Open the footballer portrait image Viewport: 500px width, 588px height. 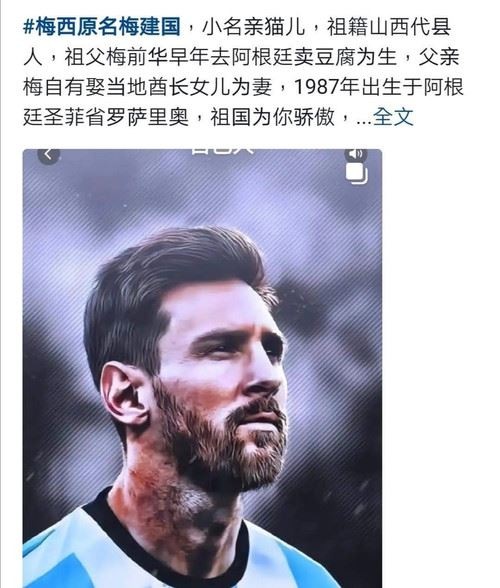[203, 368]
